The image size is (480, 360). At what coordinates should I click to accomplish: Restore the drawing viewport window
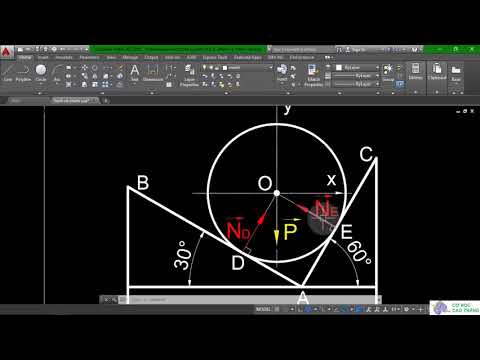pos(465,111)
